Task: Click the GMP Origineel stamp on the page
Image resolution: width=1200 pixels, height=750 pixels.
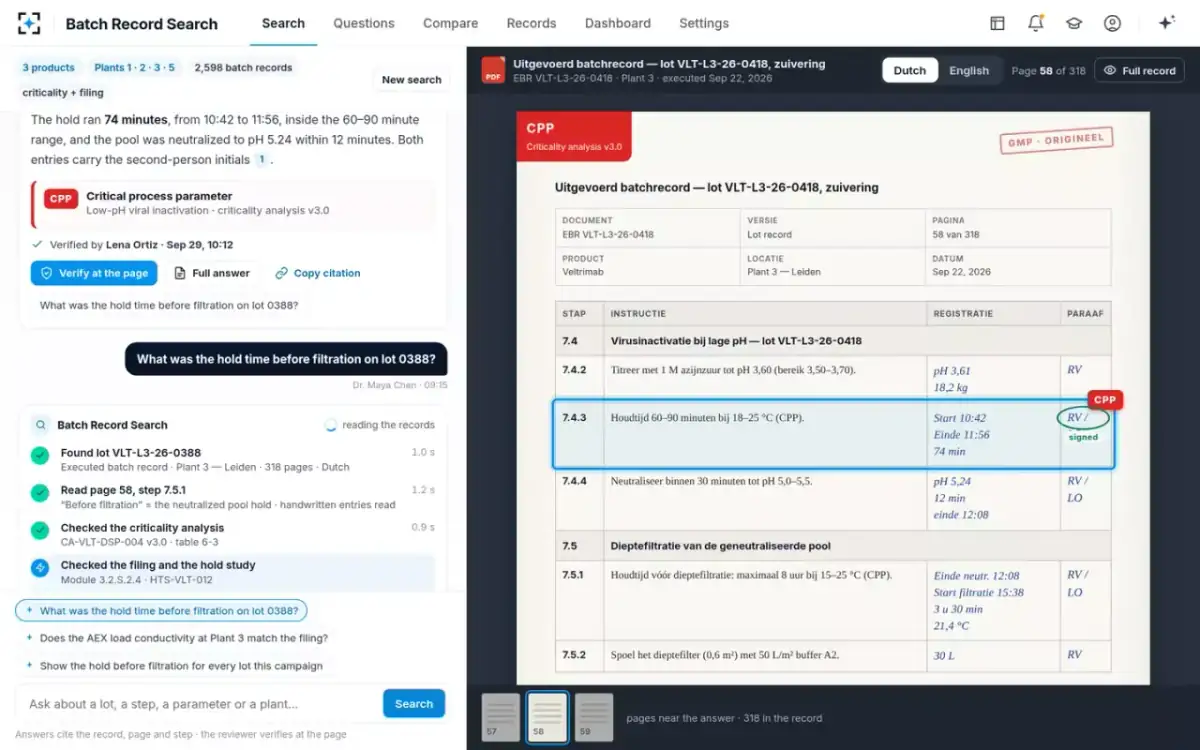Action: (x=1056, y=140)
